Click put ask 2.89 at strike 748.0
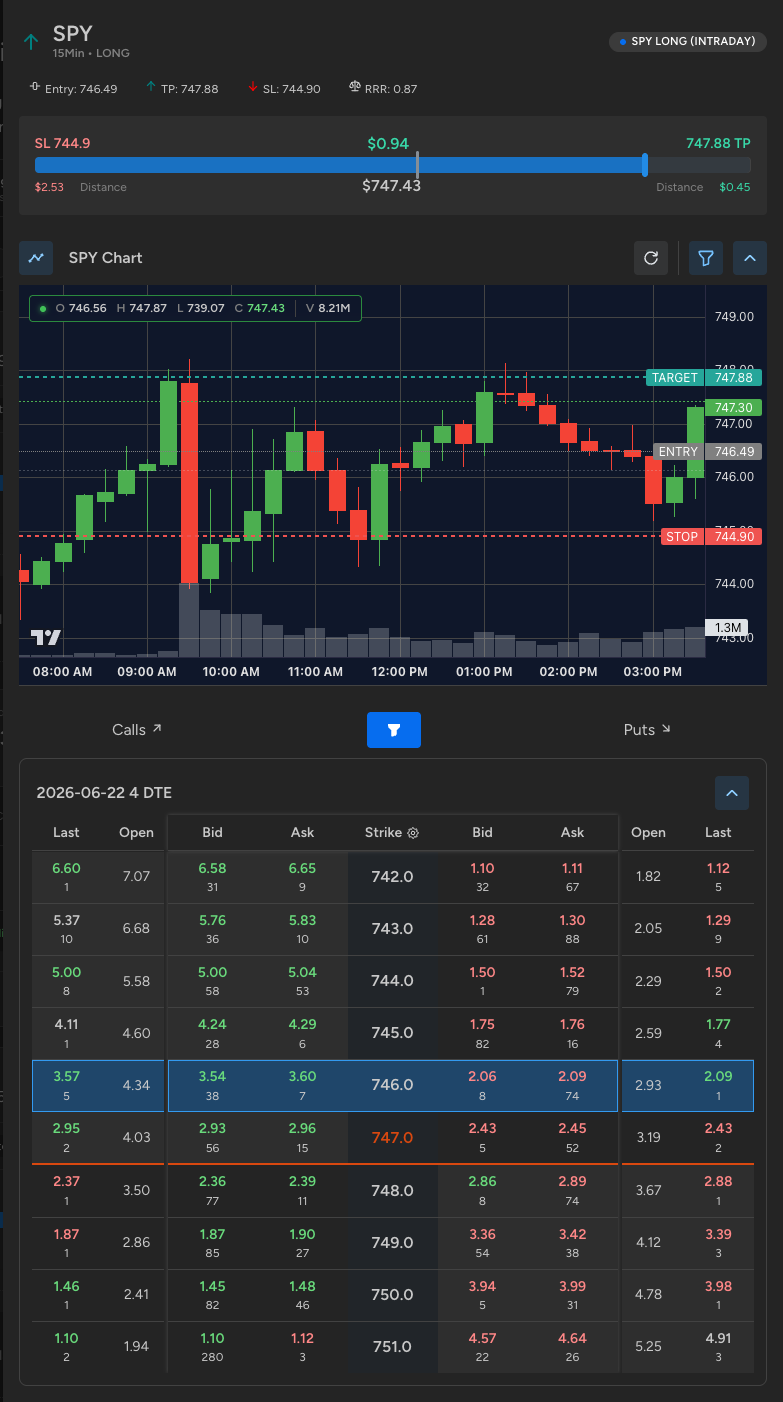 [572, 1180]
